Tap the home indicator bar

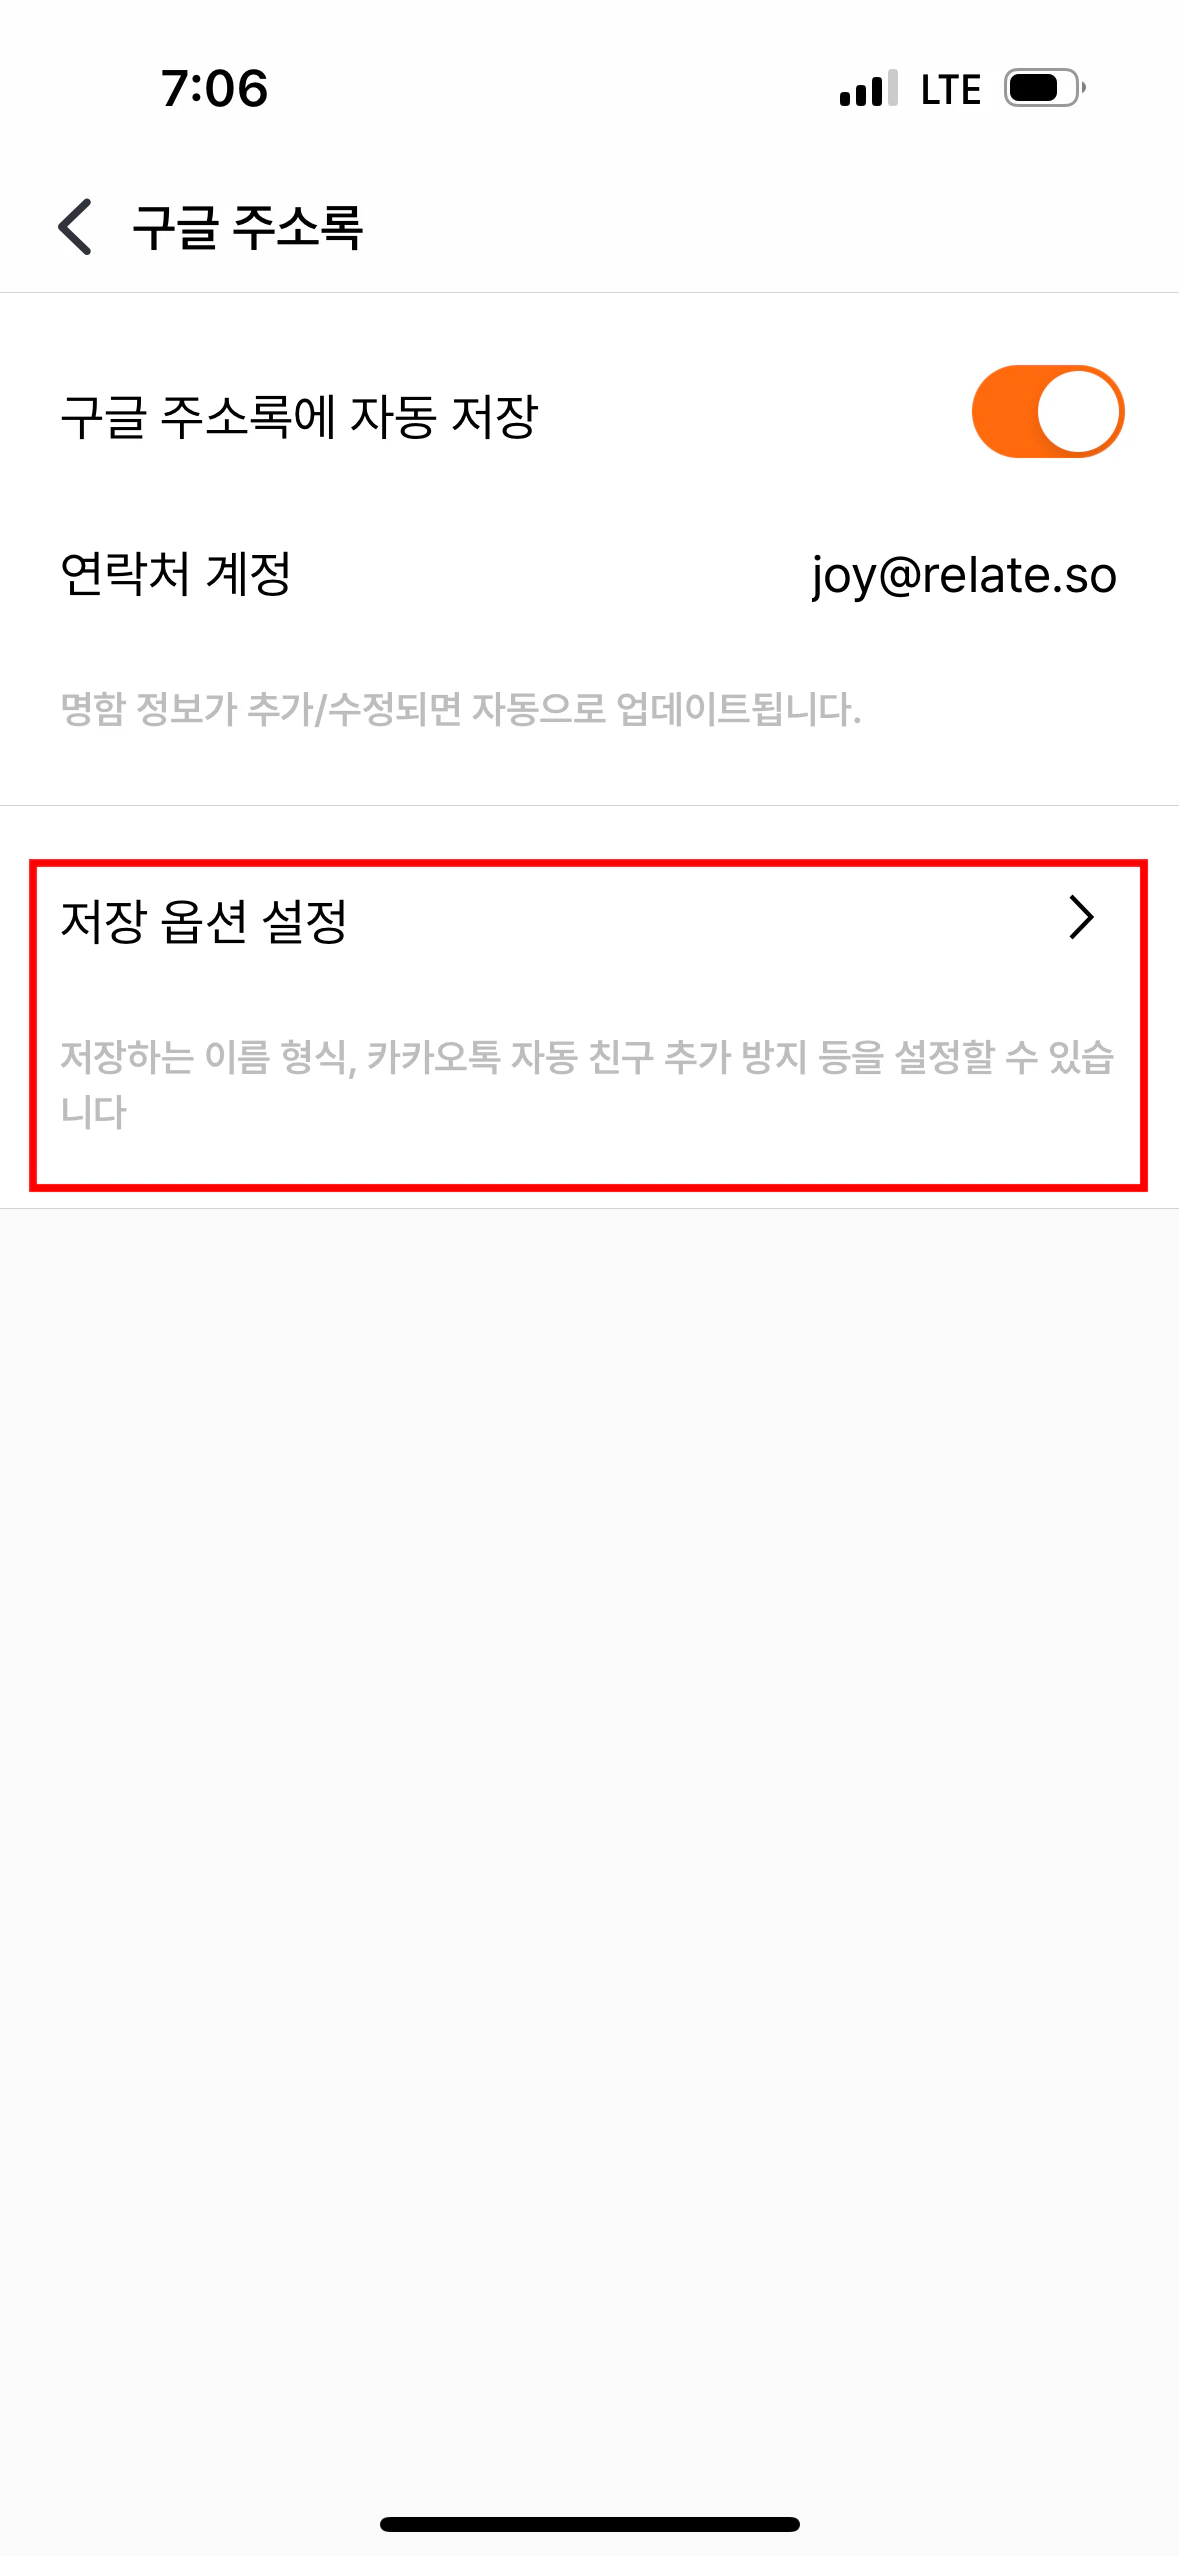(x=590, y=2524)
